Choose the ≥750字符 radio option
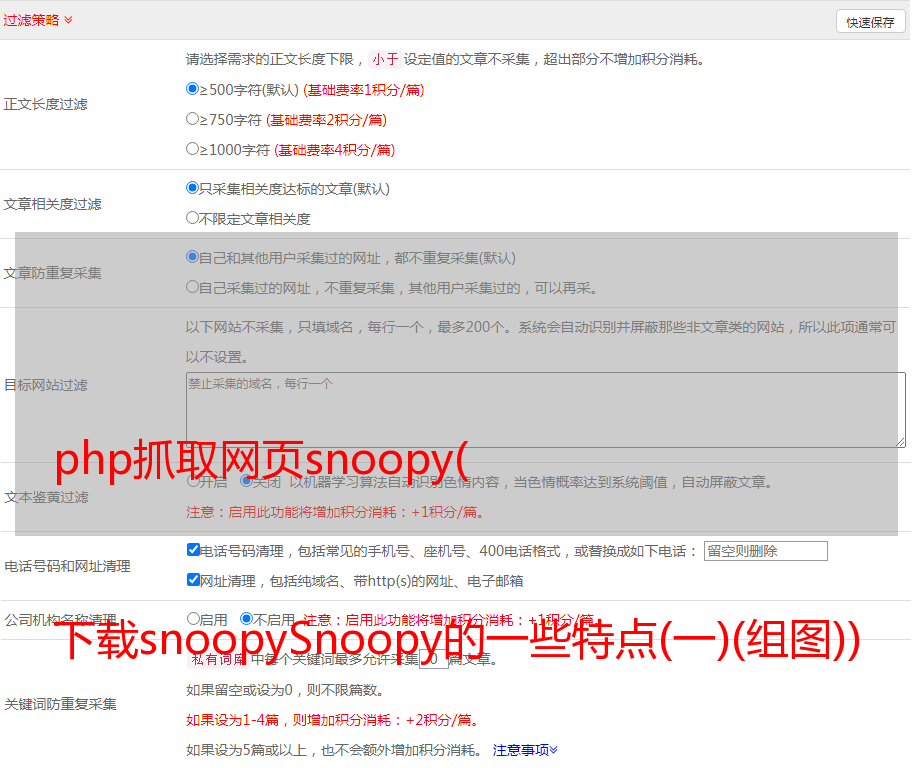Screen dimensions: 912x768 coord(192,119)
